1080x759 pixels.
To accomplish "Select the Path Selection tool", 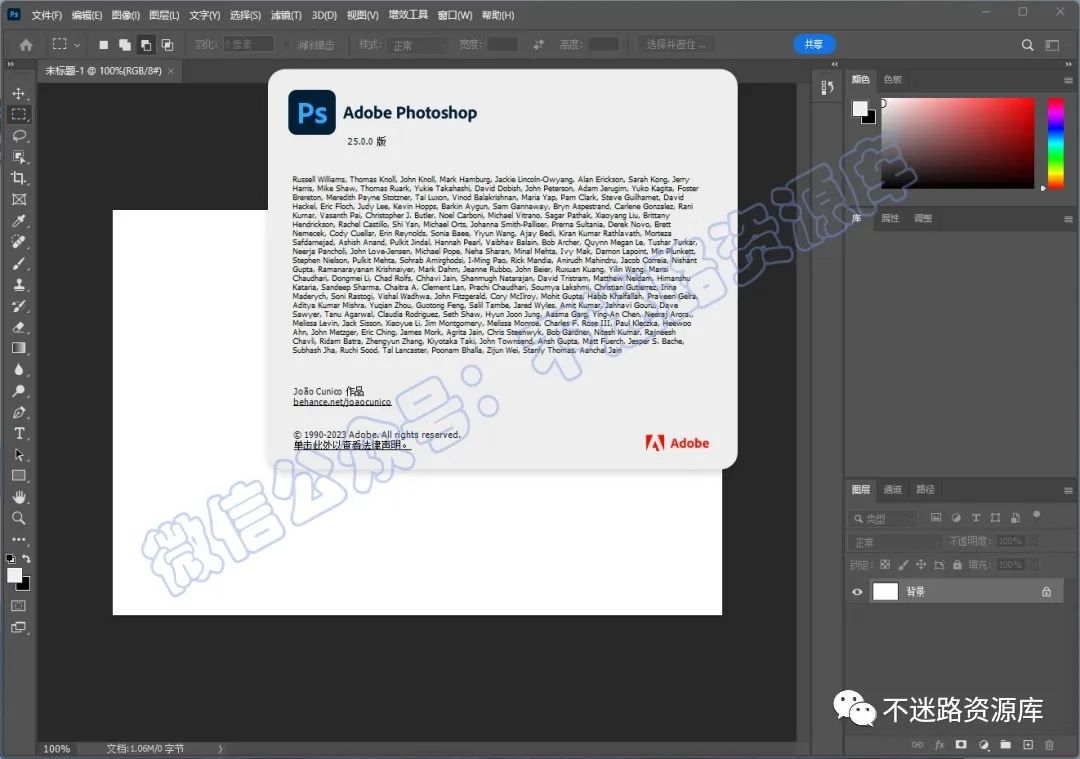I will click(19, 455).
